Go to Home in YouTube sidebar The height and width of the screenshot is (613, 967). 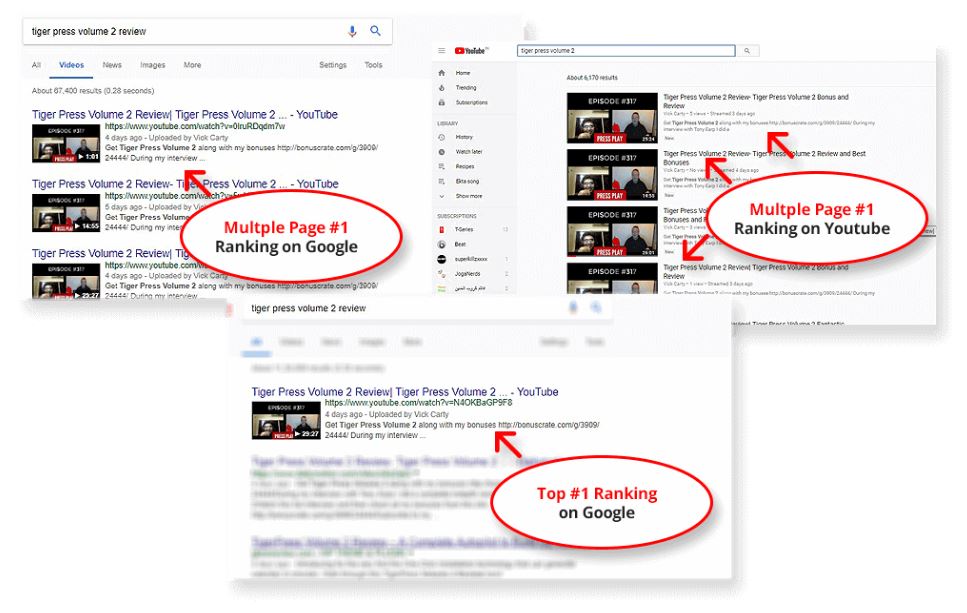pyautogui.click(x=463, y=73)
